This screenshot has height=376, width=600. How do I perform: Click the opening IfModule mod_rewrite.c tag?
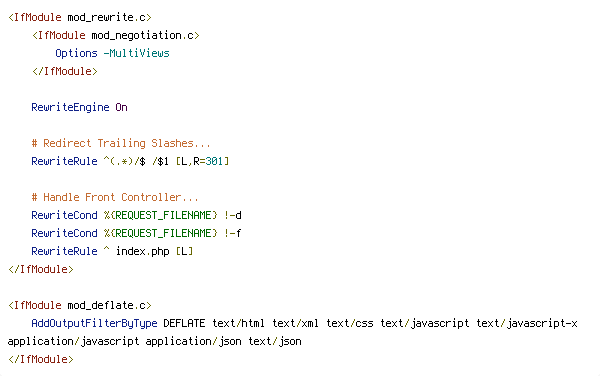80,18
